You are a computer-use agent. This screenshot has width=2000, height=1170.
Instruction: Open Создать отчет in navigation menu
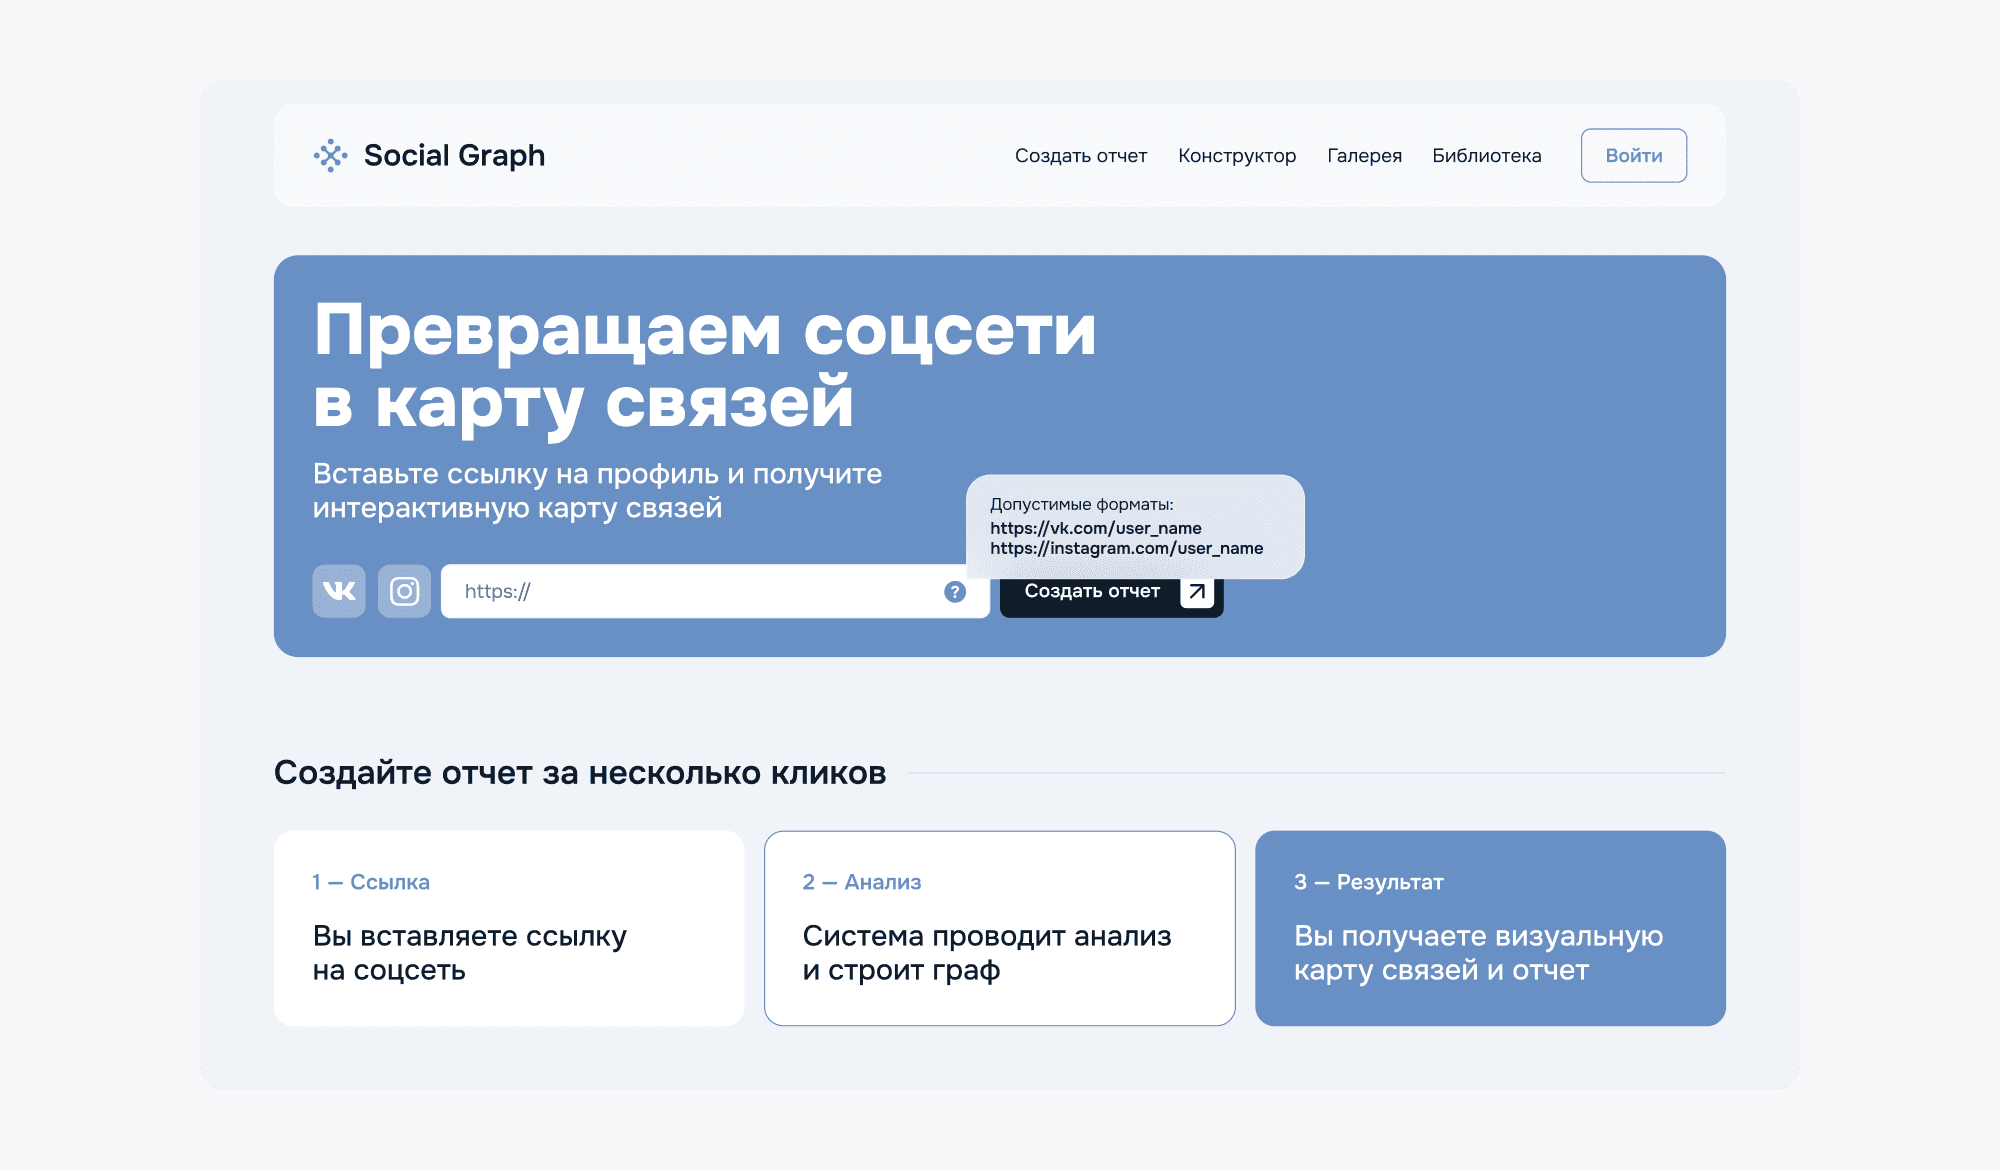click(1080, 156)
